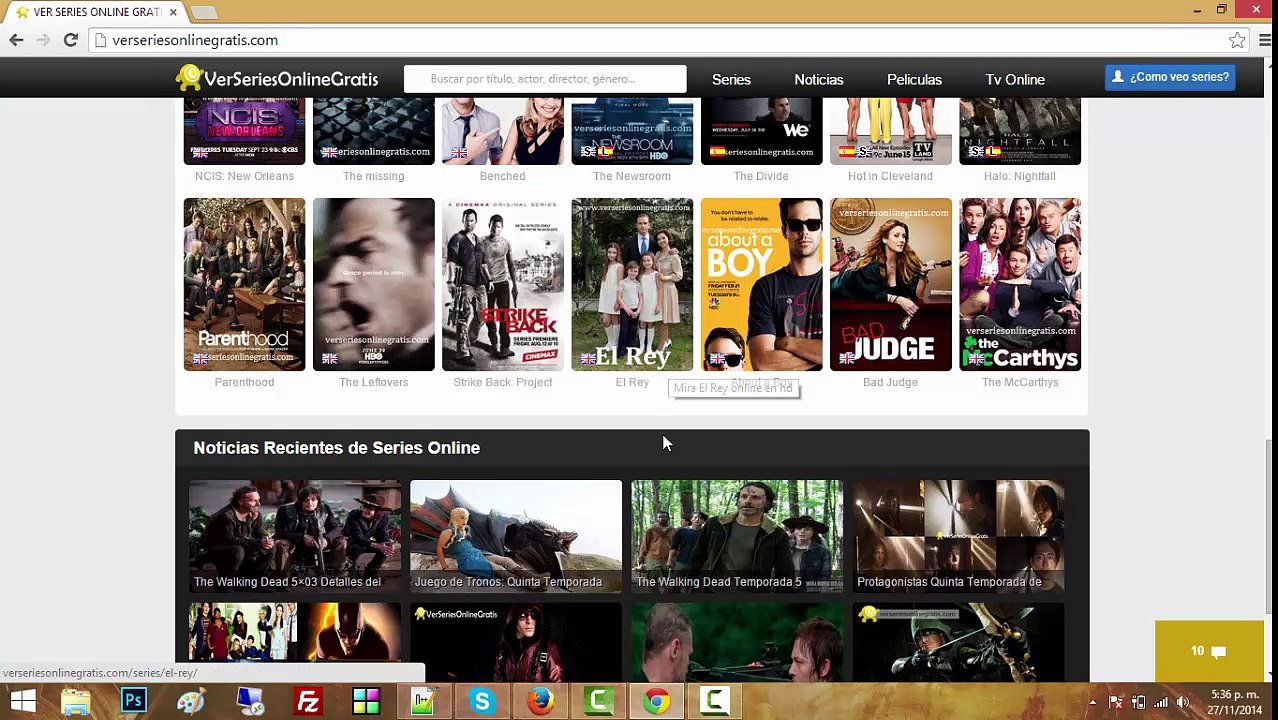Click the browser Forward arrow
Screen dimensions: 1278x720
coord(43,40)
